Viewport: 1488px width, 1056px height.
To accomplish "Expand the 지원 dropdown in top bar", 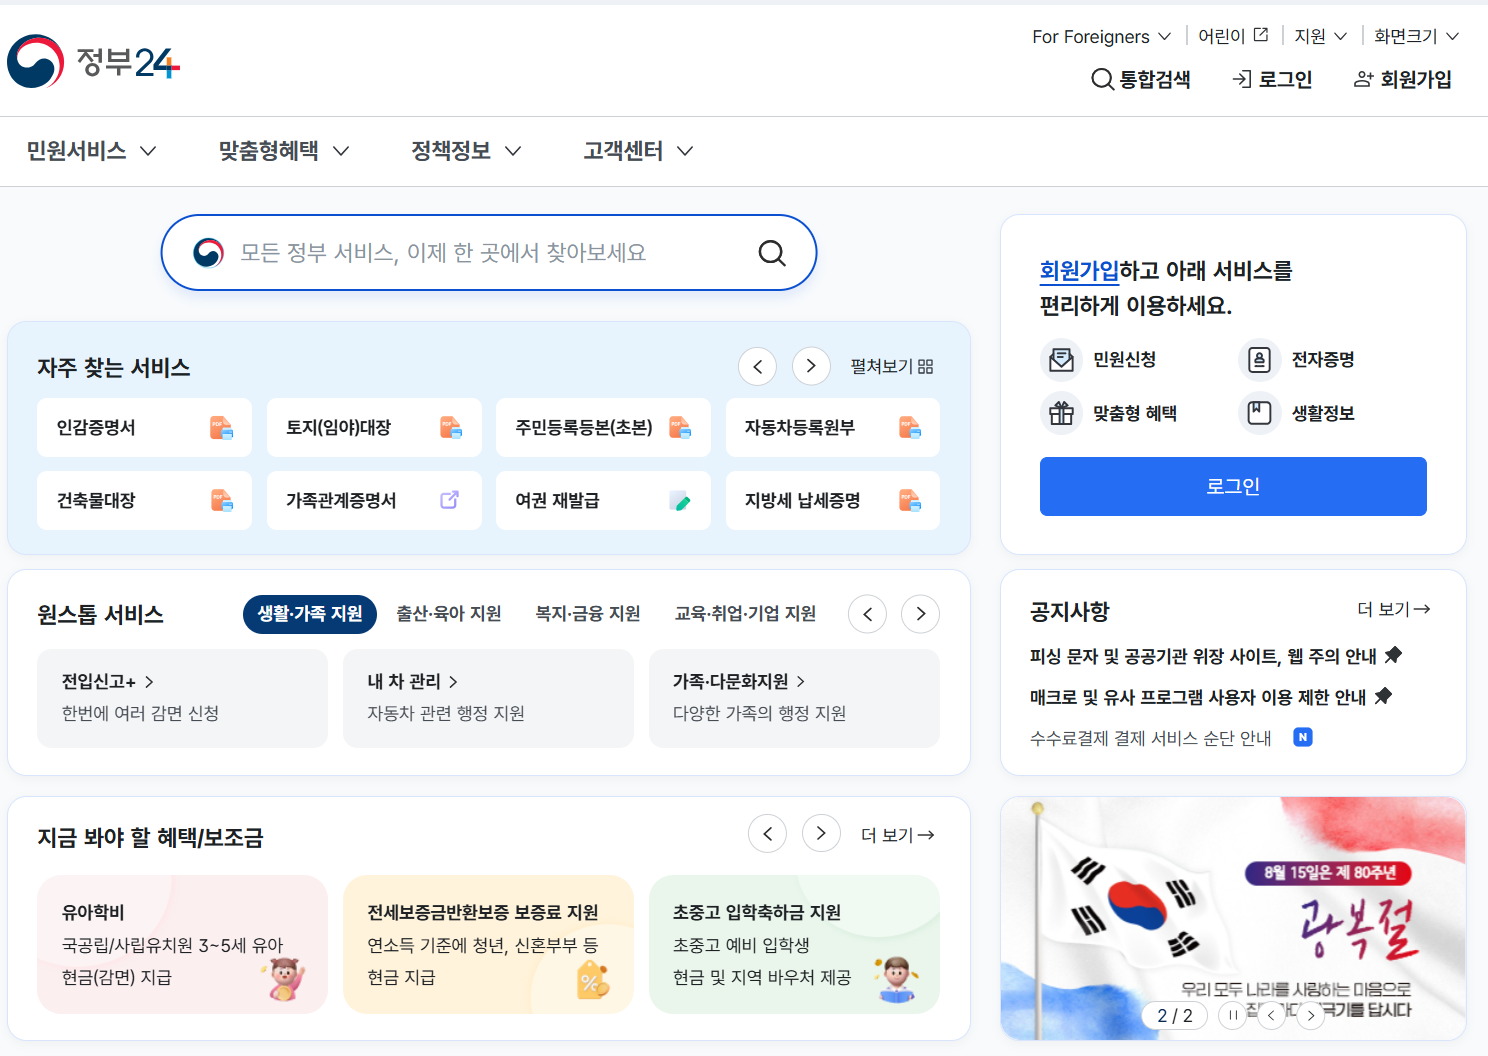I will pyautogui.click(x=1320, y=36).
